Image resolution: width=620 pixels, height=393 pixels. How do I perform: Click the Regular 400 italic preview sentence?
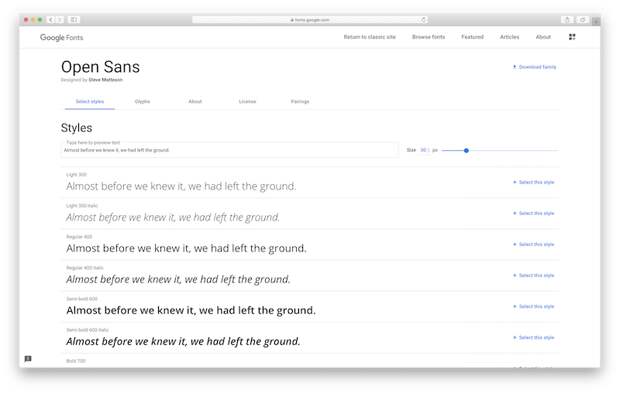point(178,280)
